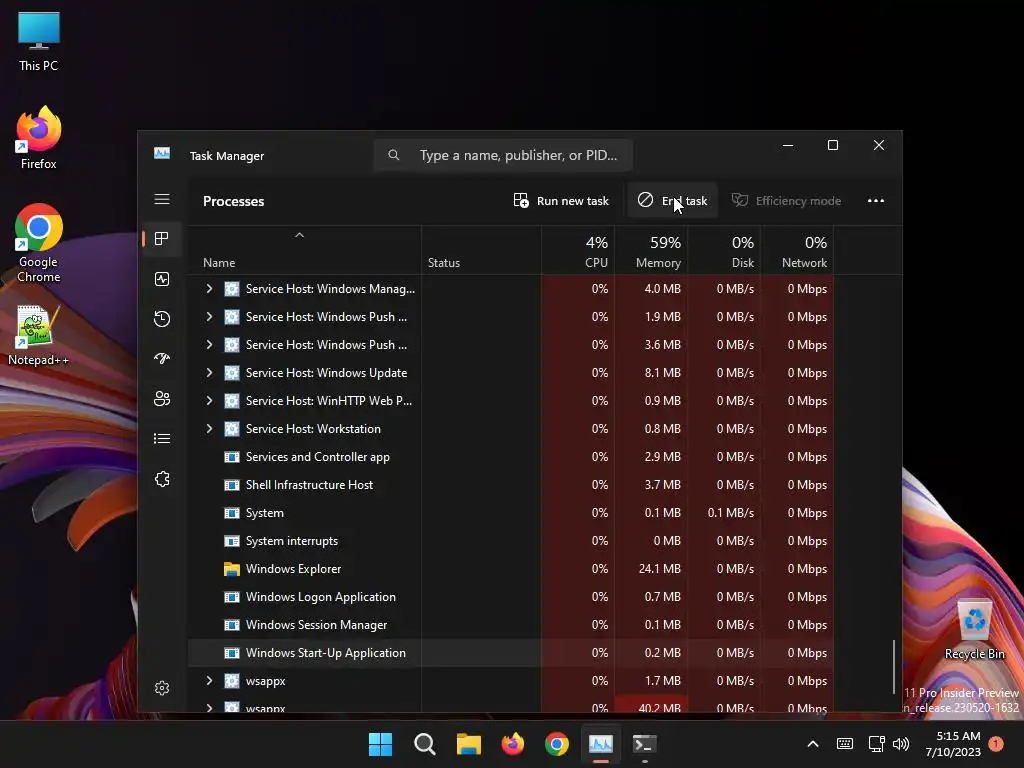Image resolution: width=1024 pixels, height=768 pixels.
Task: Open File Explorer from the taskbar
Action: (x=468, y=744)
